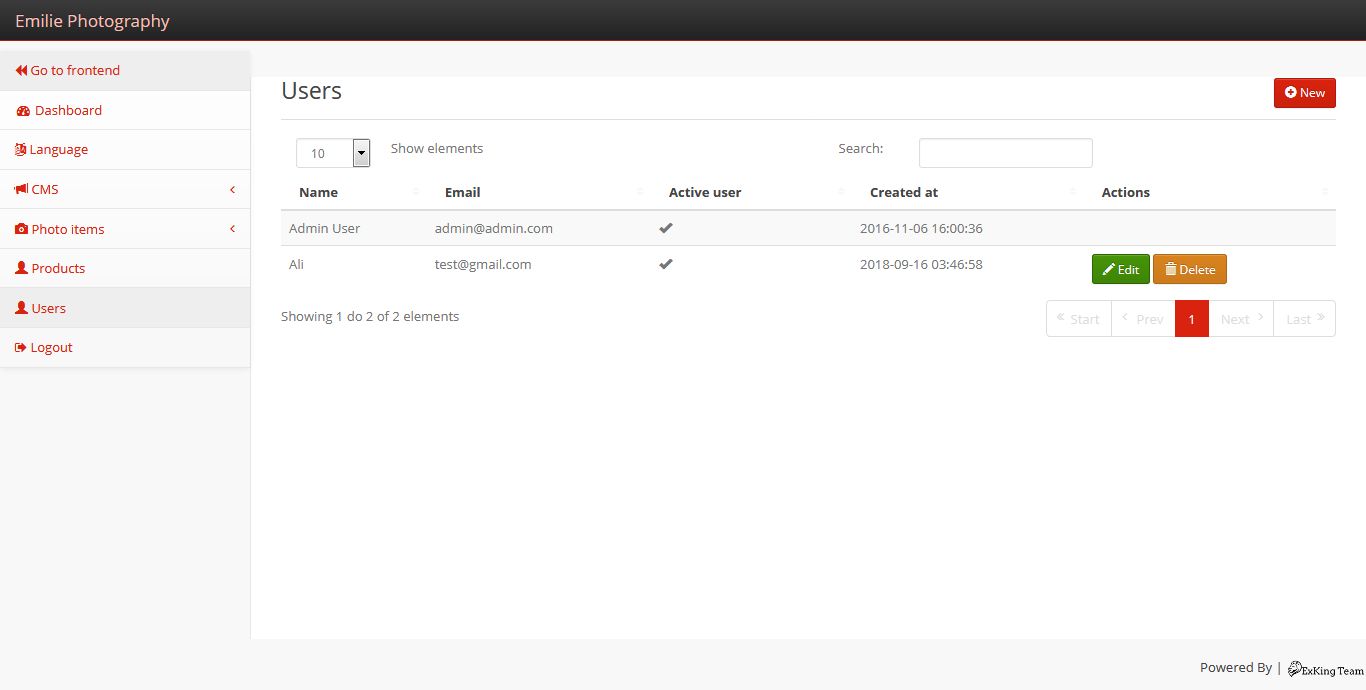
Task: Click the admin@admin.com email cell
Action: (494, 228)
